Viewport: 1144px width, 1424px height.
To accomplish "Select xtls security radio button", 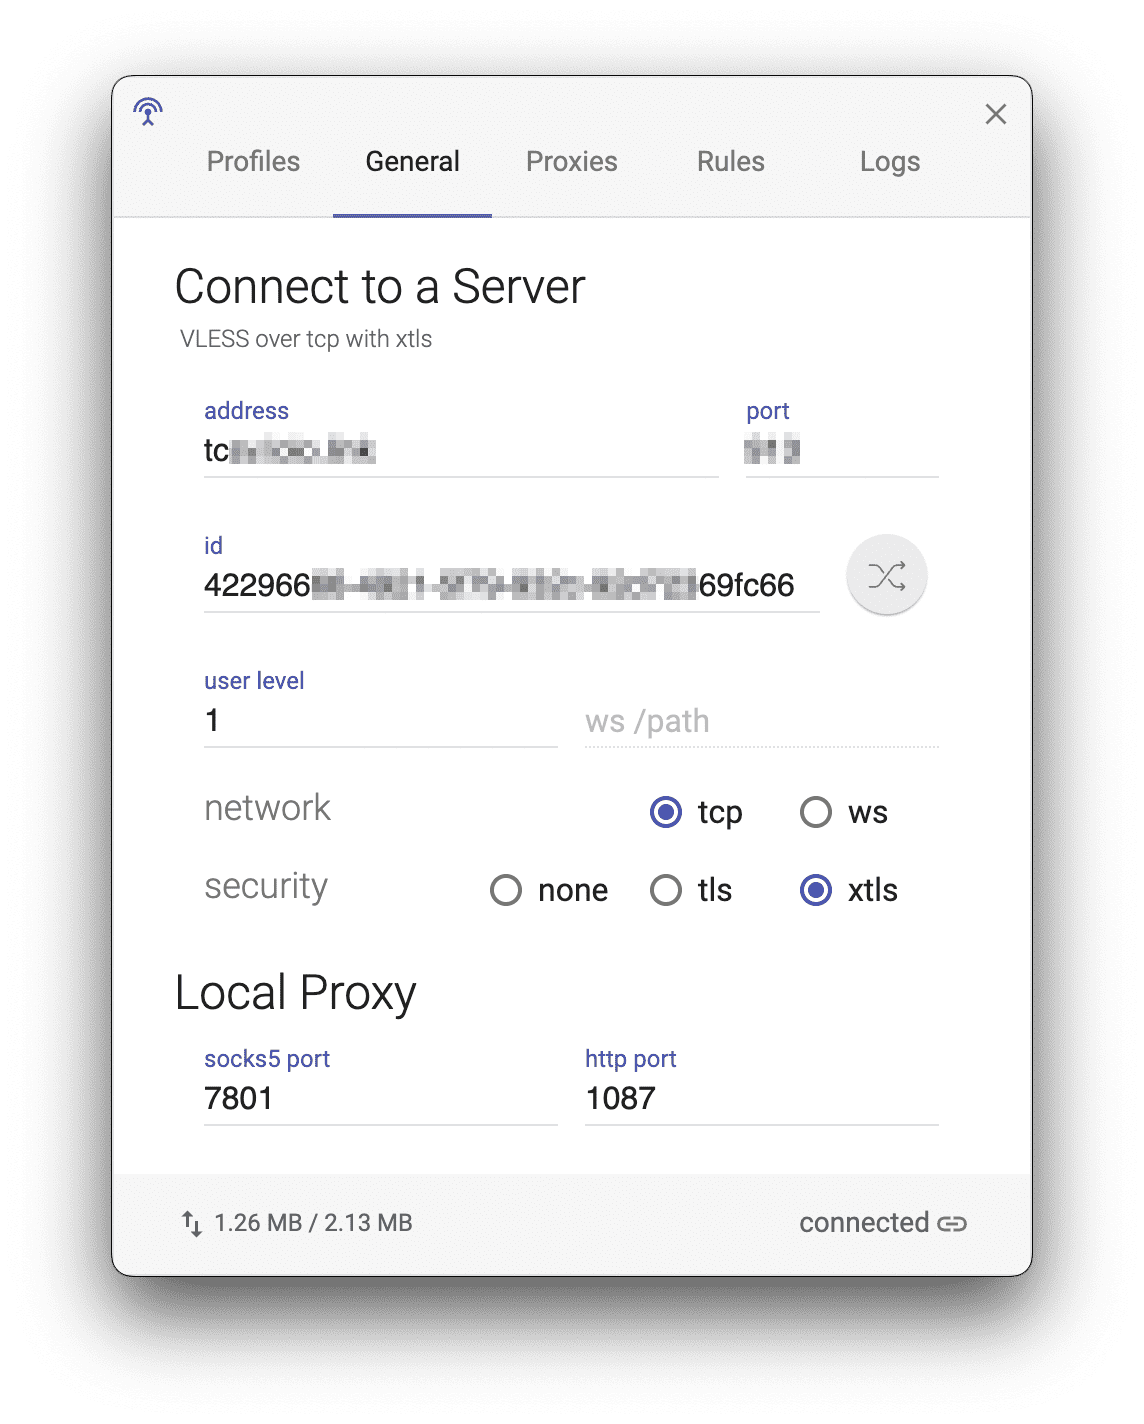I will [x=816, y=890].
